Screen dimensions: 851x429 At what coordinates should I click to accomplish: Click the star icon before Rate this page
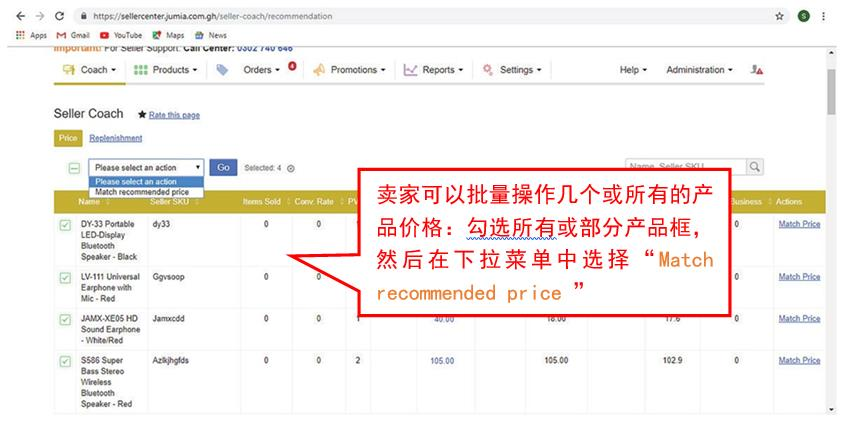click(142, 115)
